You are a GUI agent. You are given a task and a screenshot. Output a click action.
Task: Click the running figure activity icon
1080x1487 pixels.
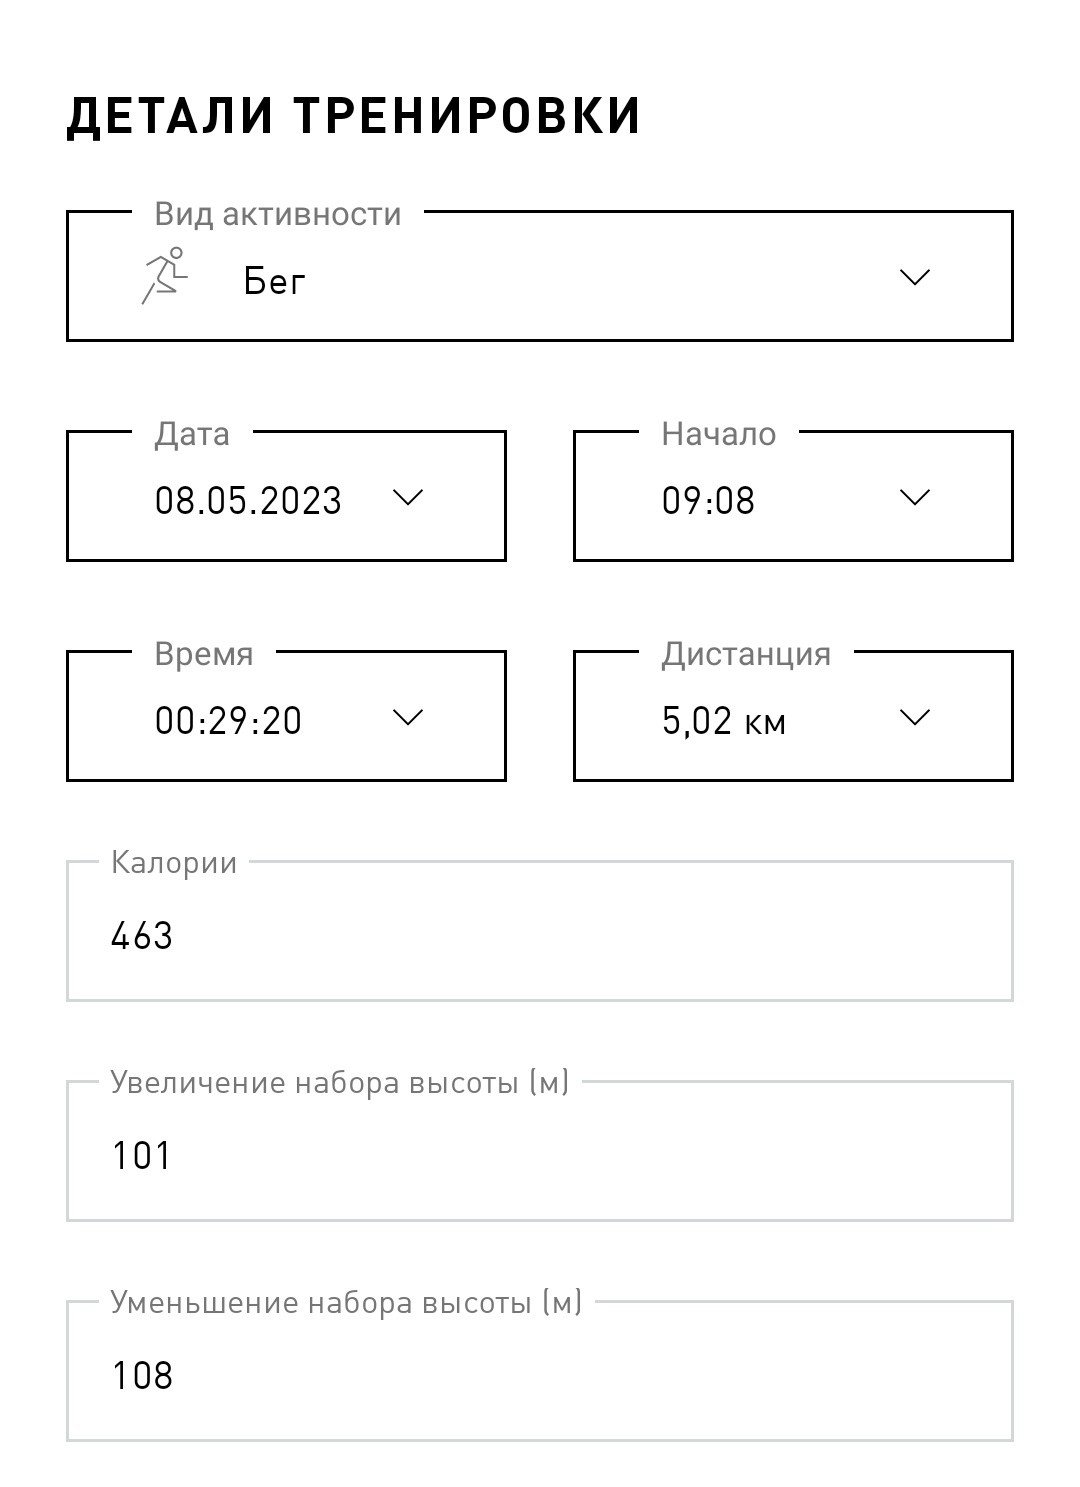(x=164, y=275)
